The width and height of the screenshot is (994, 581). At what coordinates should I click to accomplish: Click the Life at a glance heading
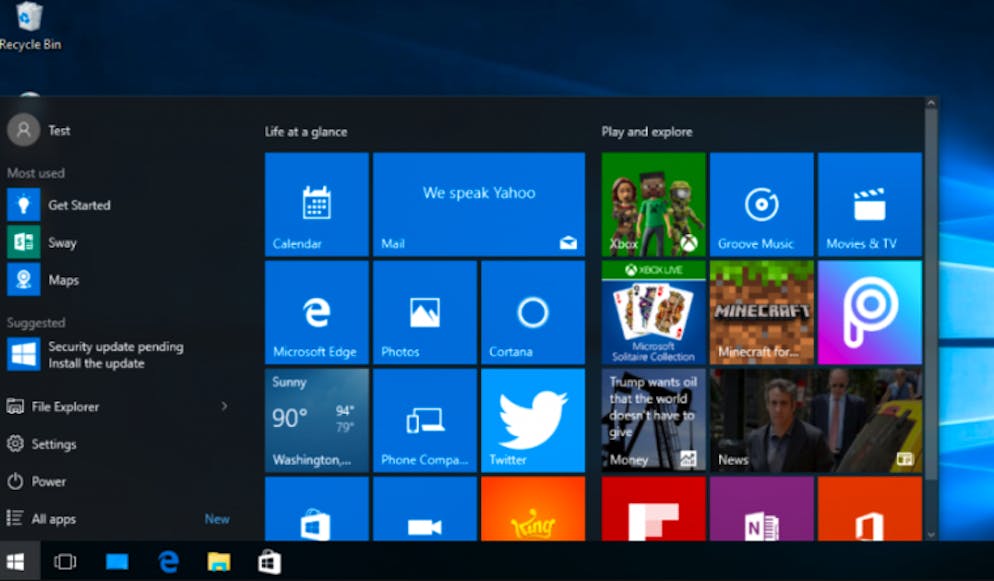(x=306, y=132)
